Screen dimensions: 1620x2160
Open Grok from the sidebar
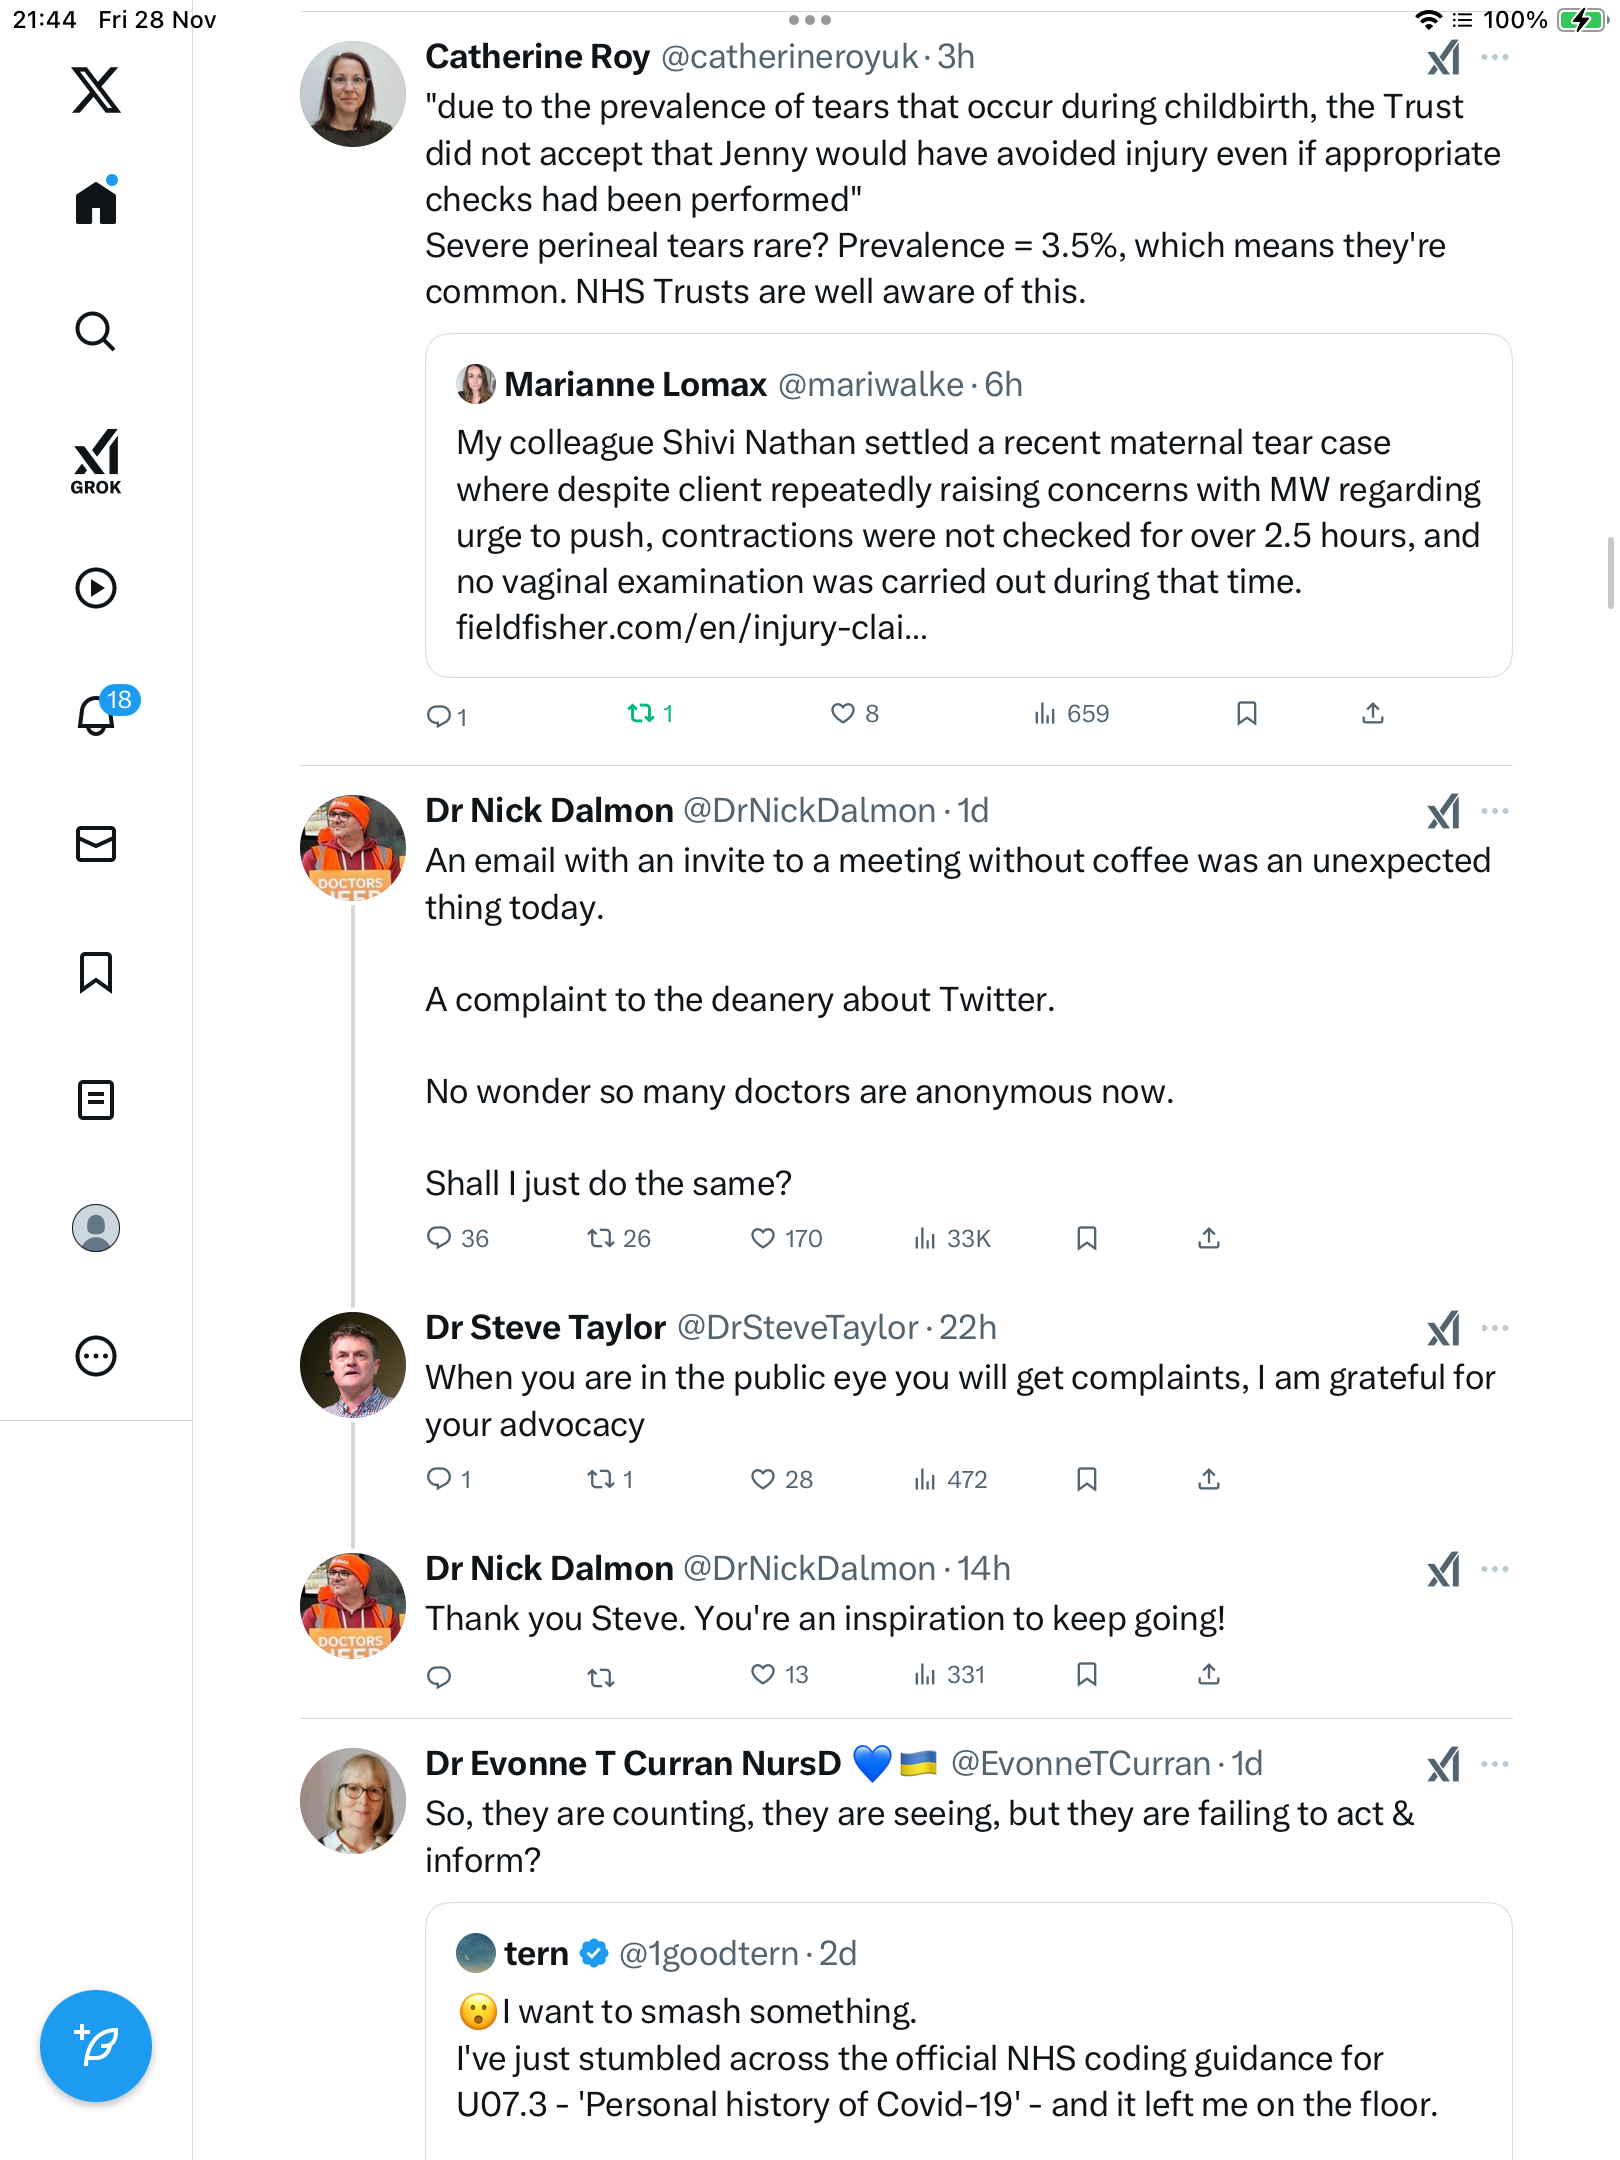point(96,461)
